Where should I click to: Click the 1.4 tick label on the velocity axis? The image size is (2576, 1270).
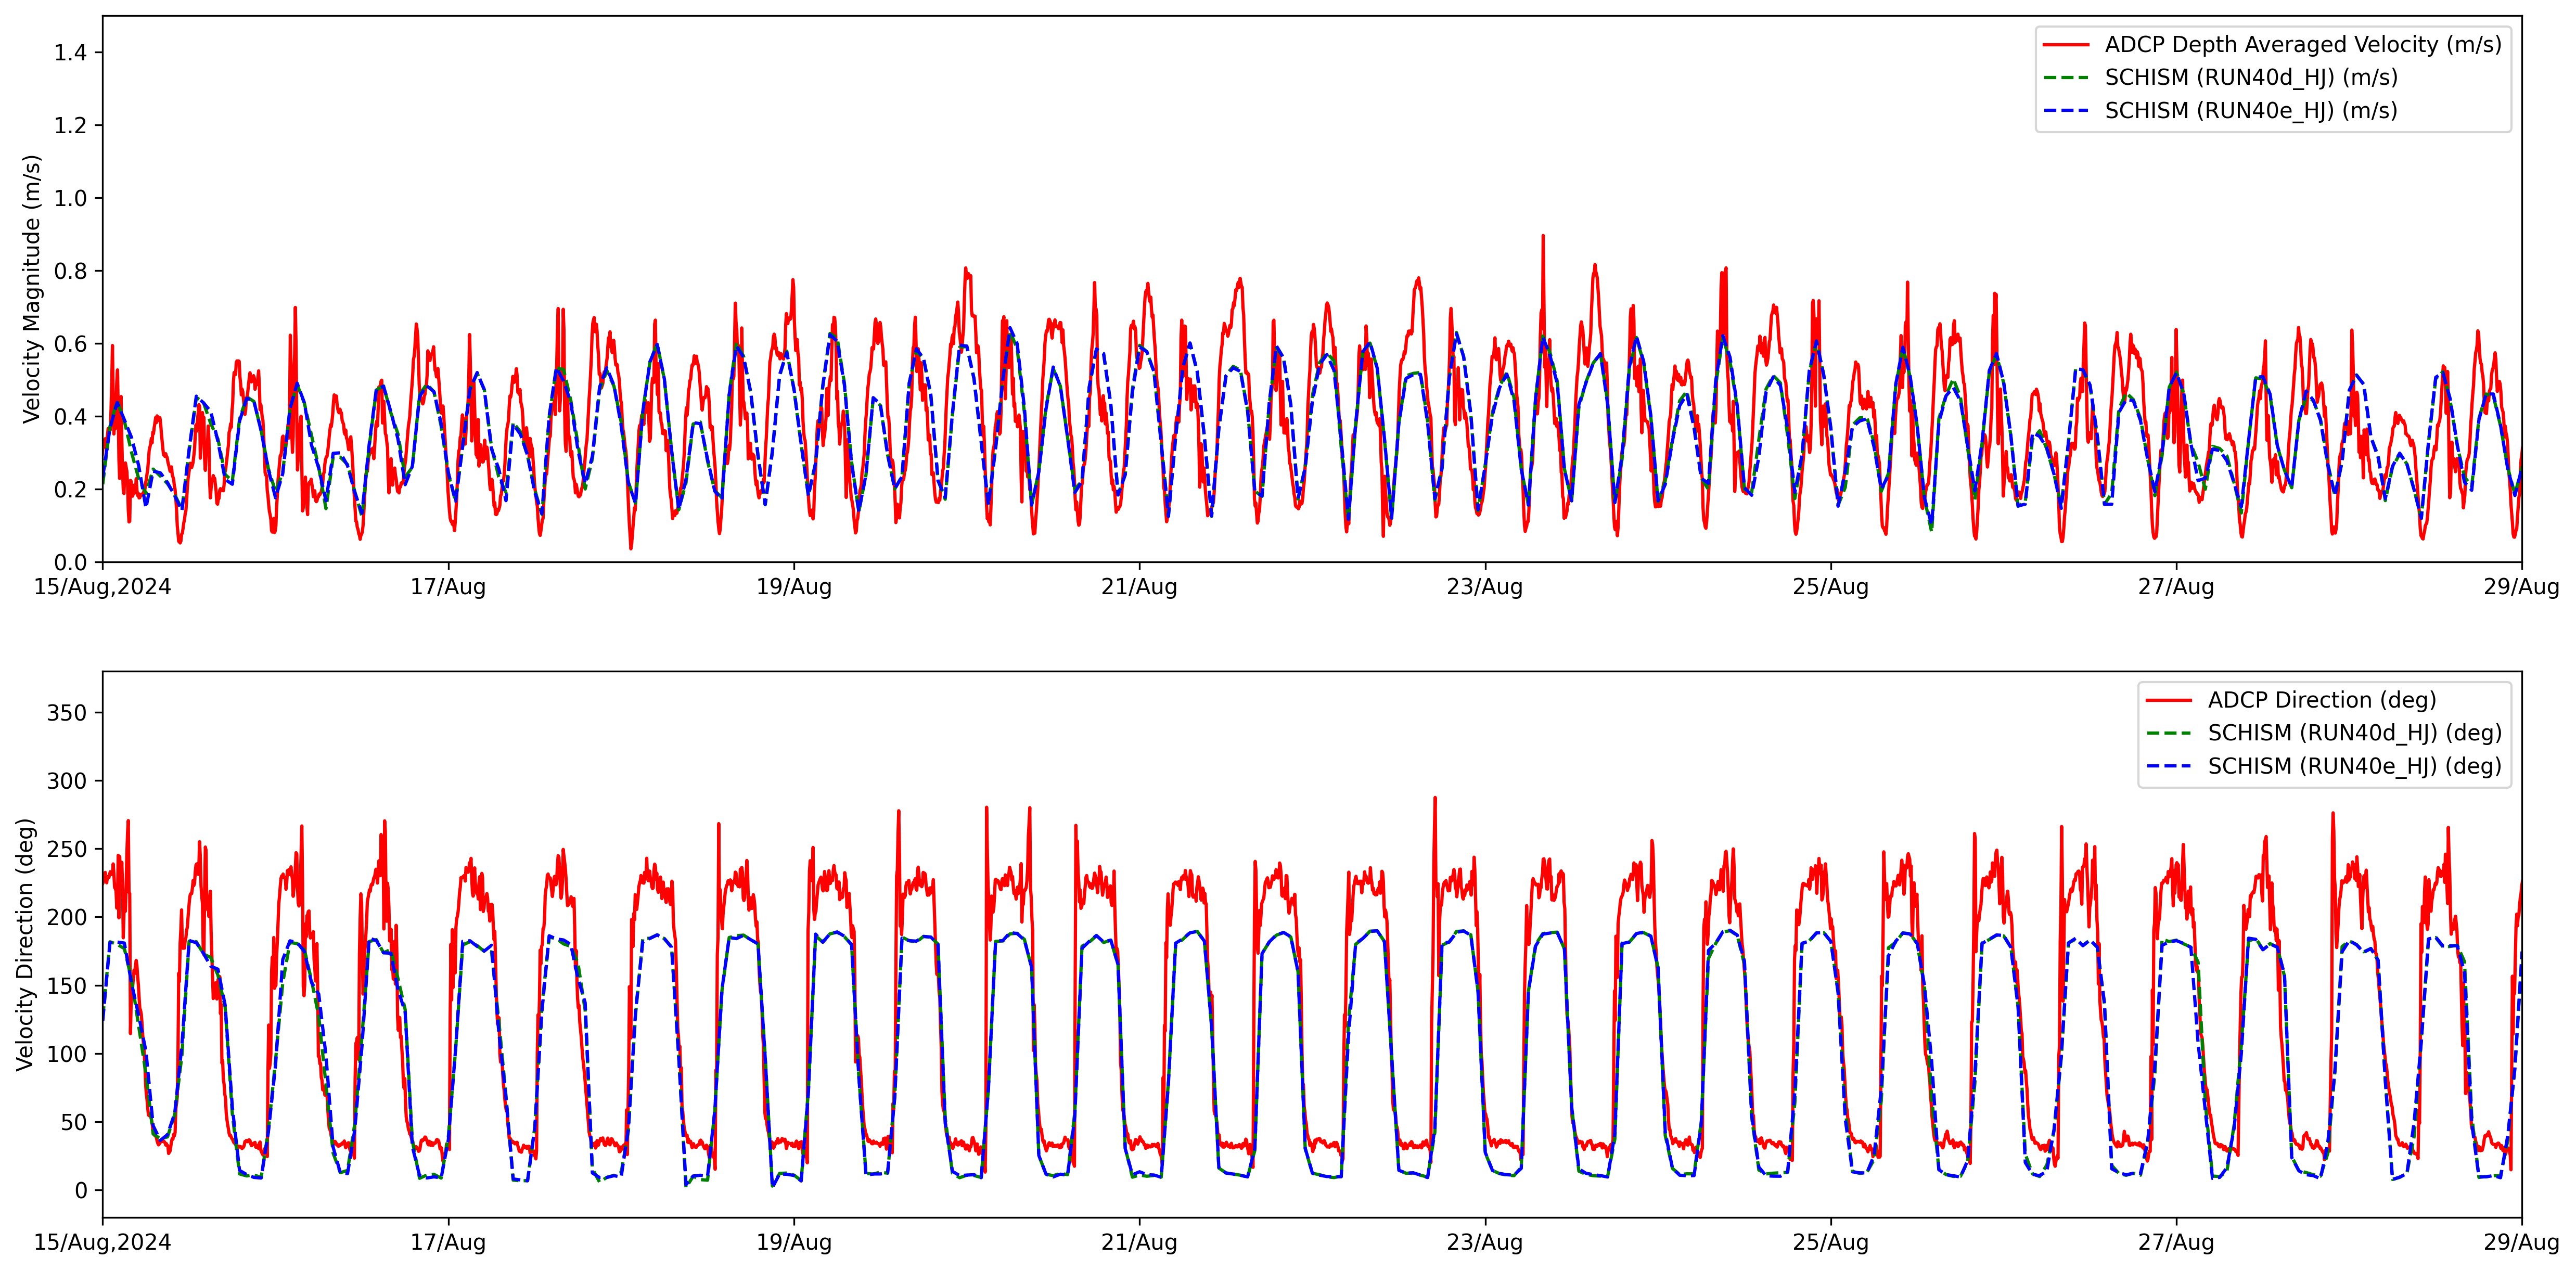[x=70, y=53]
